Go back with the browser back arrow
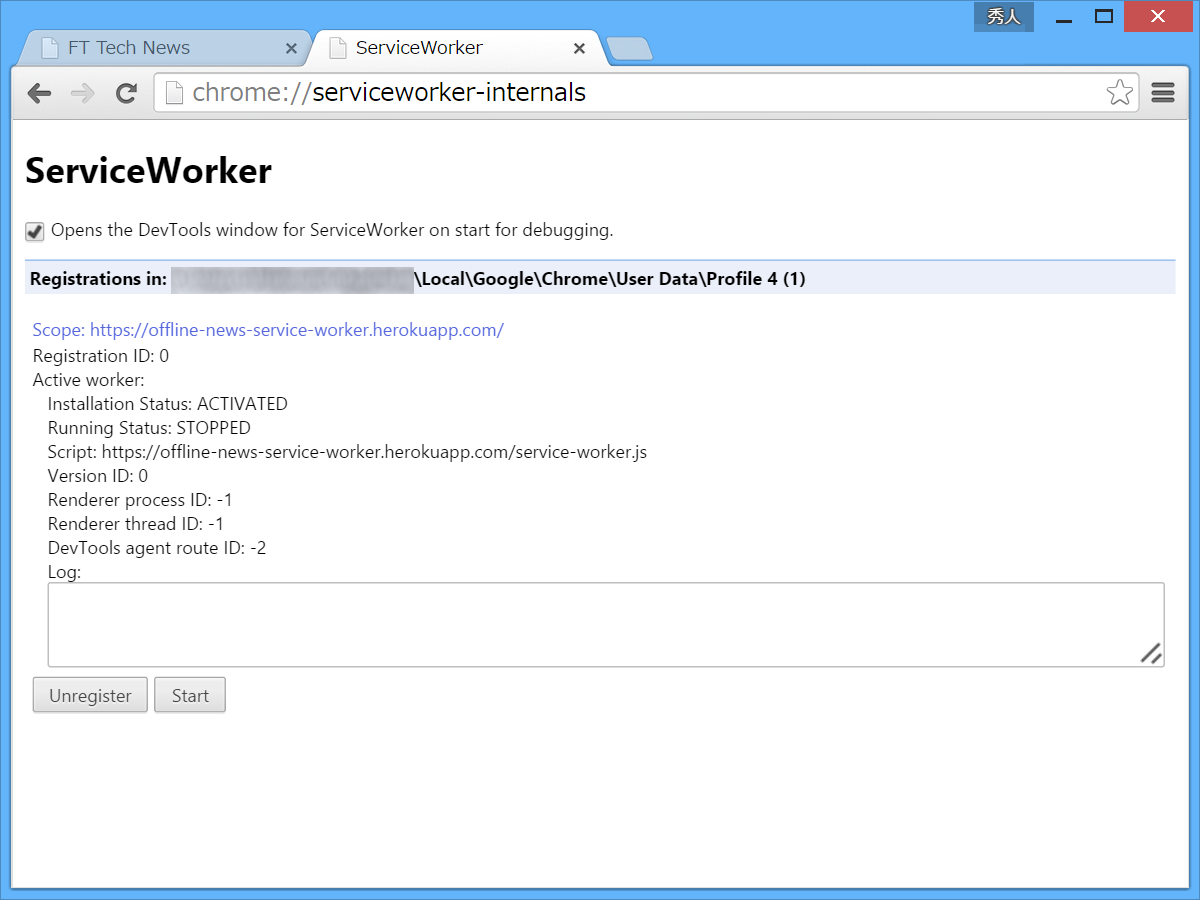The image size is (1200, 900). pyautogui.click(x=39, y=93)
